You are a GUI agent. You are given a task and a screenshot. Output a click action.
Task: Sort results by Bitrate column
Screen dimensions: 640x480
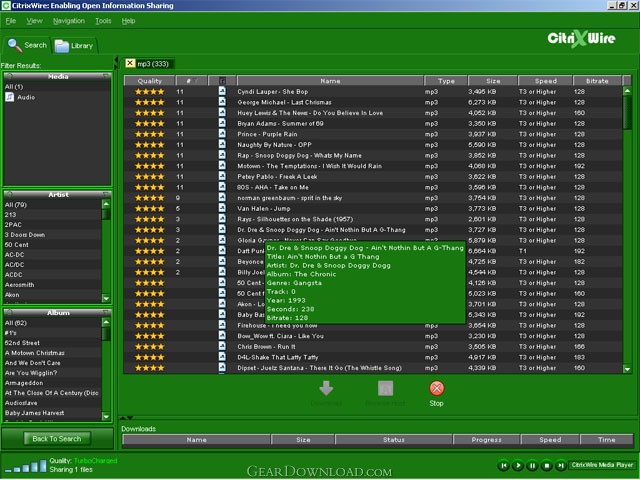597,81
